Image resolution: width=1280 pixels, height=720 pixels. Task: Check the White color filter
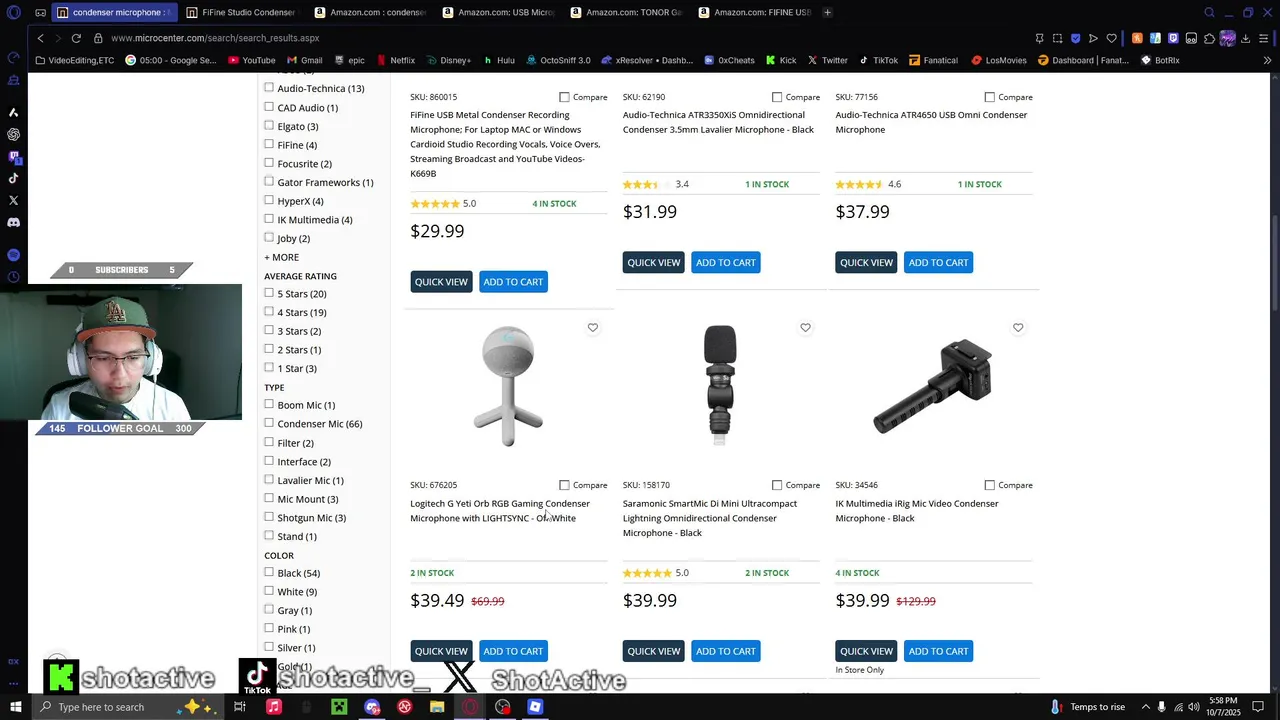pyautogui.click(x=269, y=591)
